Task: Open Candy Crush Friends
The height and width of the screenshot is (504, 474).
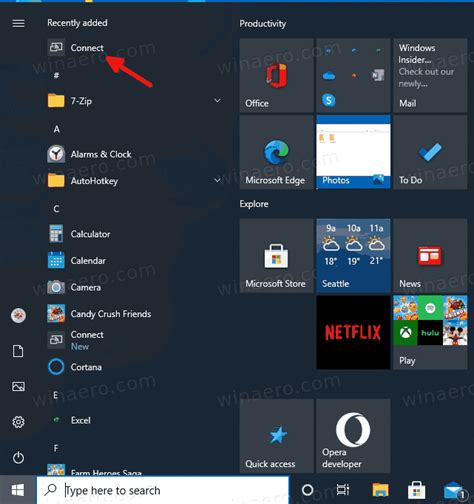Action: [x=99, y=314]
